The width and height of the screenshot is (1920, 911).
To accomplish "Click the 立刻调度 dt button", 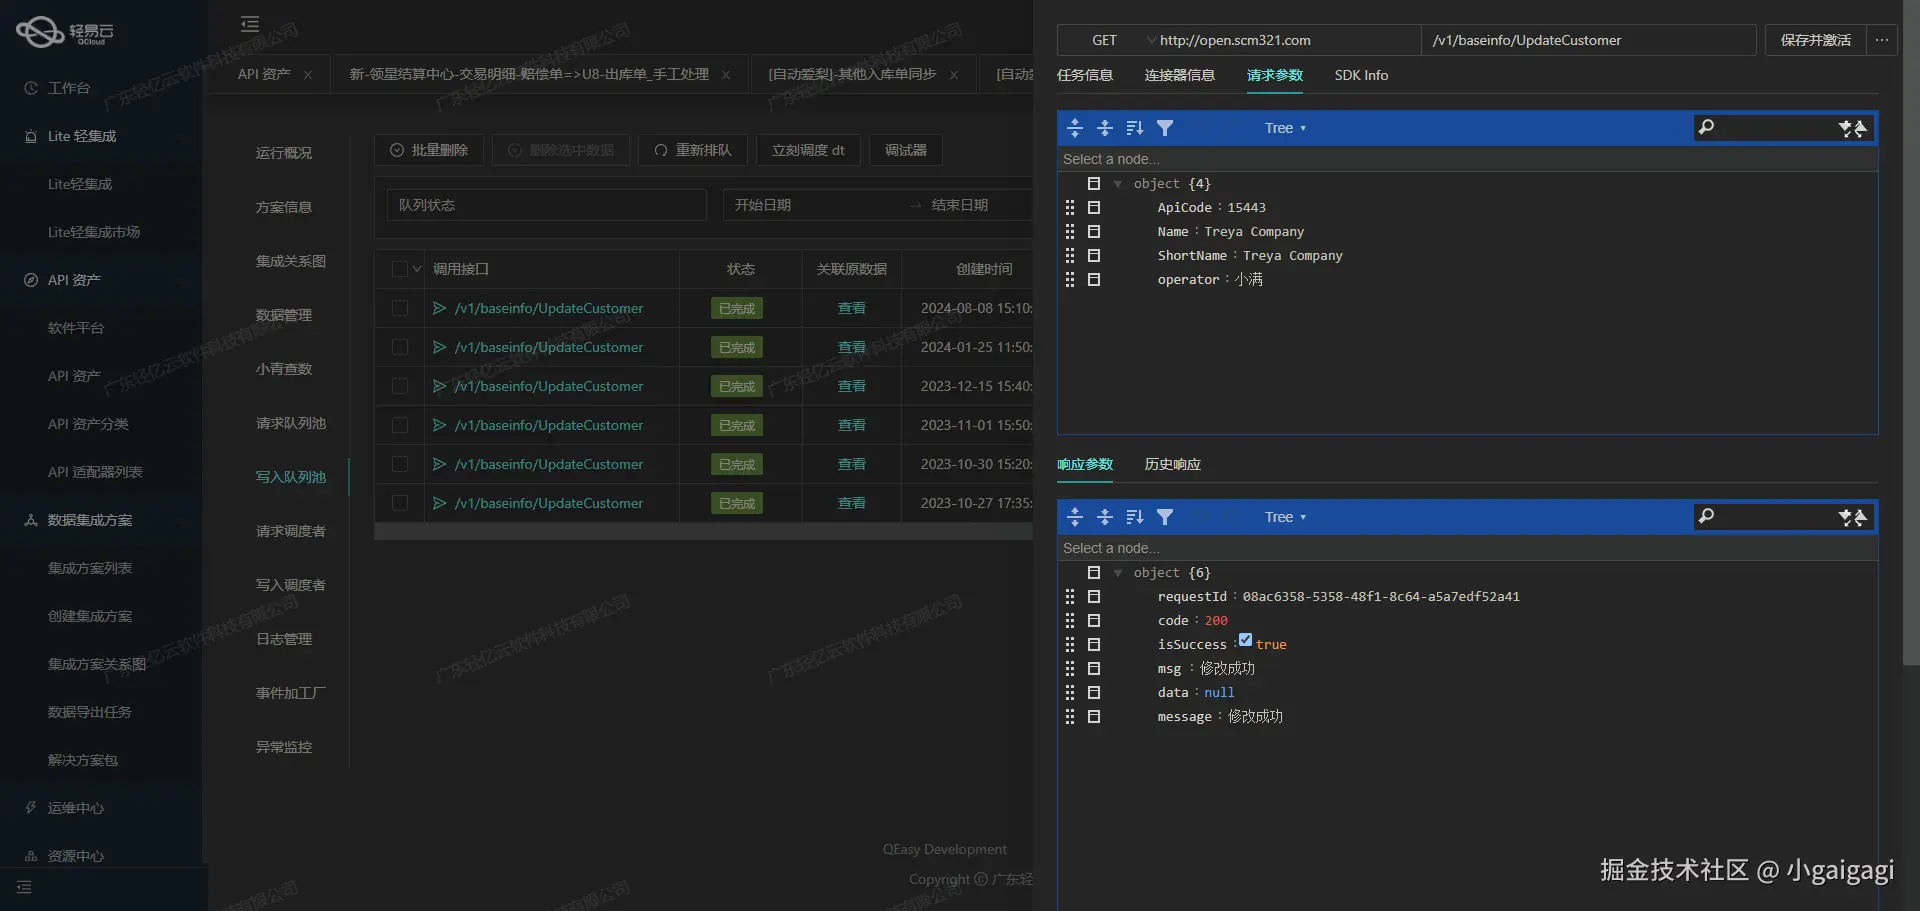I will pyautogui.click(x=808, y=150).
